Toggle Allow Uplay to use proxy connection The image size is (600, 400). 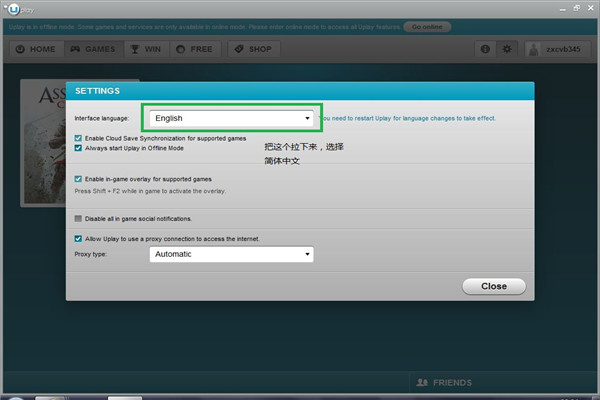click(78, 239)
